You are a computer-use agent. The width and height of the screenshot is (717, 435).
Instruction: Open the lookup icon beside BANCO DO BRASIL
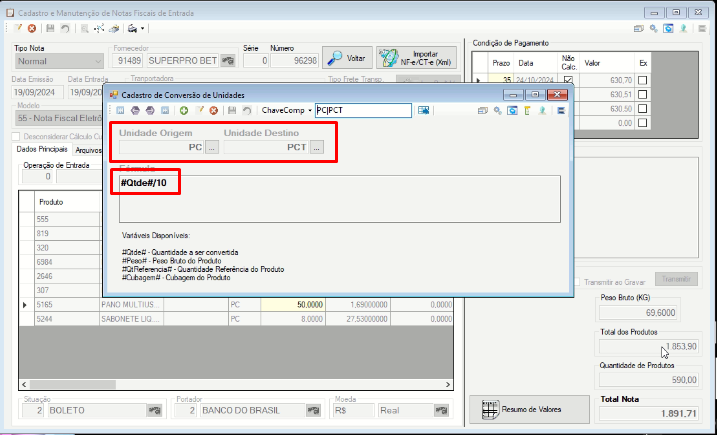(313, 410)
